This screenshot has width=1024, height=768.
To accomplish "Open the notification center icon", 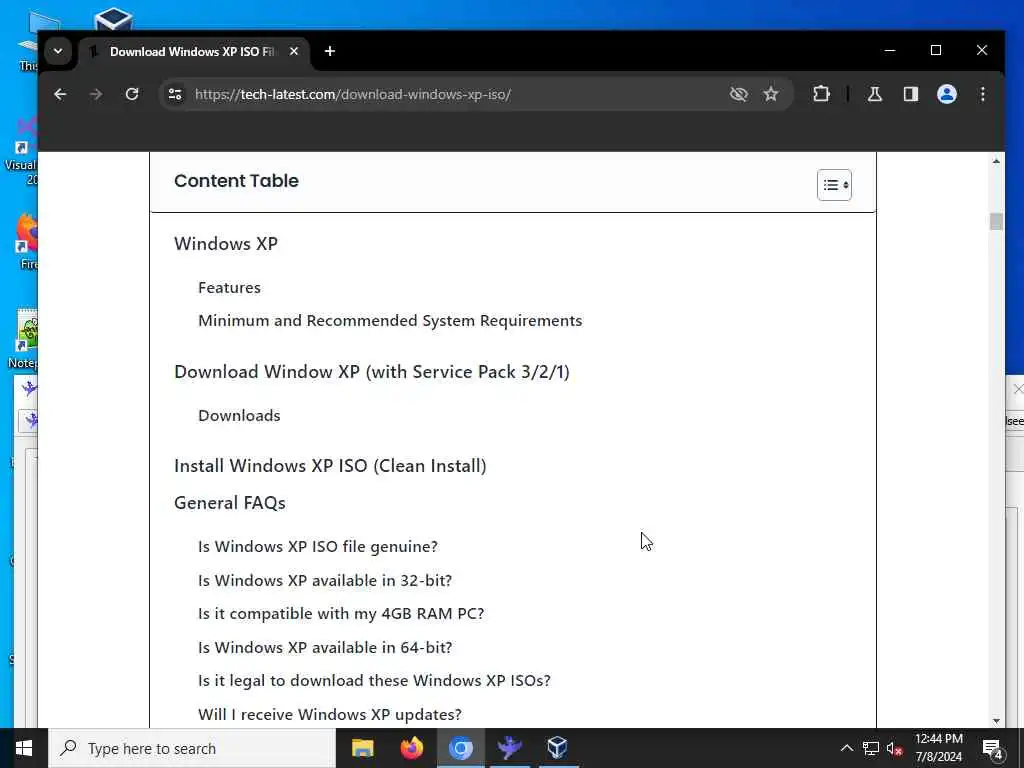I will (x=993, y=749).
